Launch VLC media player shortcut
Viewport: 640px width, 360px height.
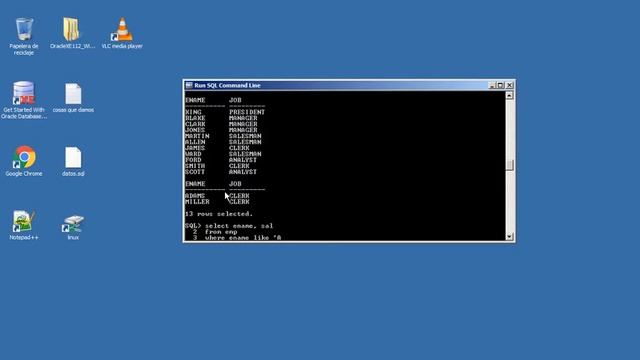coord(122,33)
